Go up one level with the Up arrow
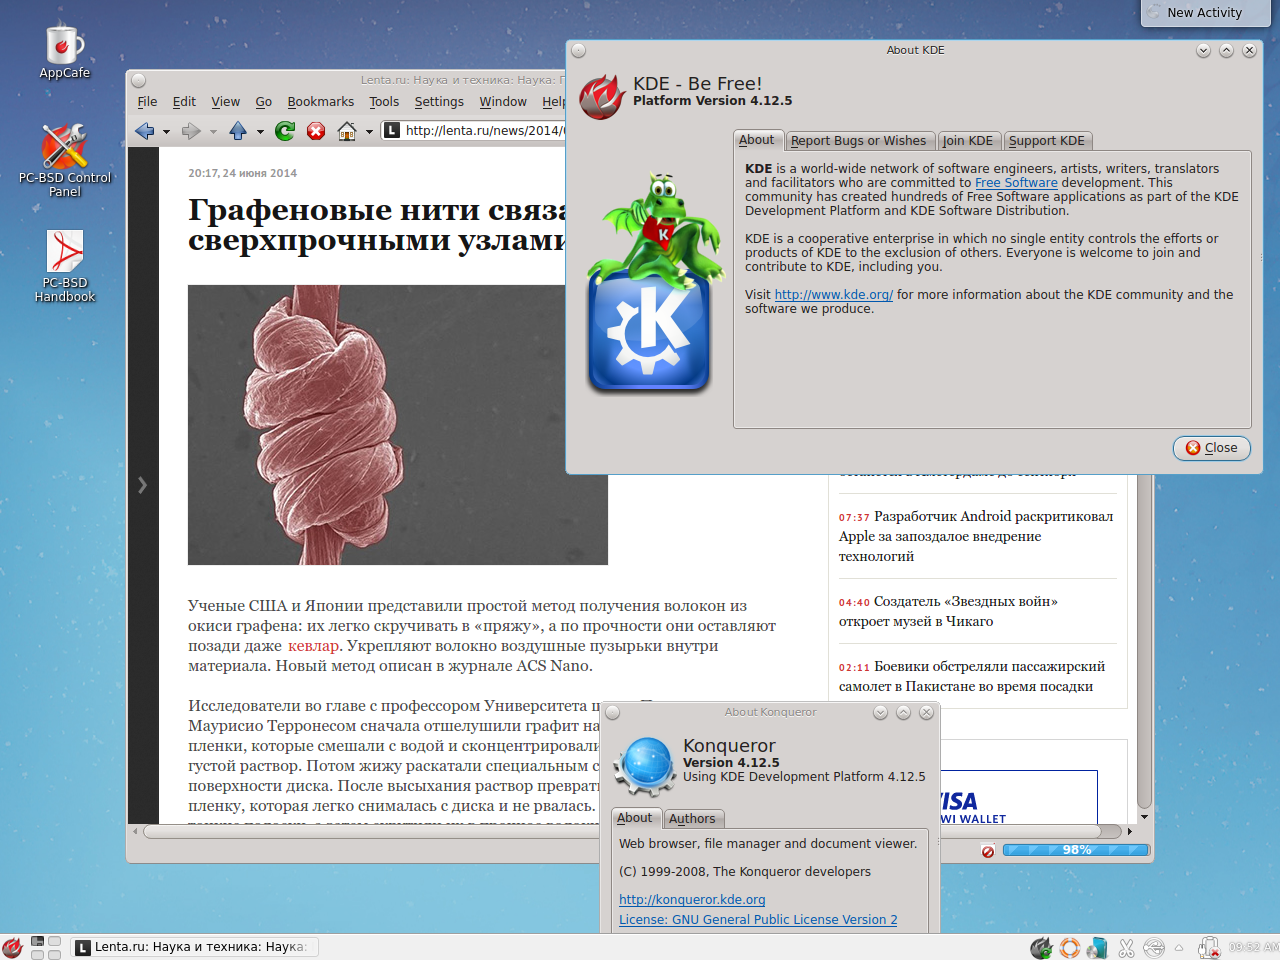The image size is (1280, 960). point(238,131)
